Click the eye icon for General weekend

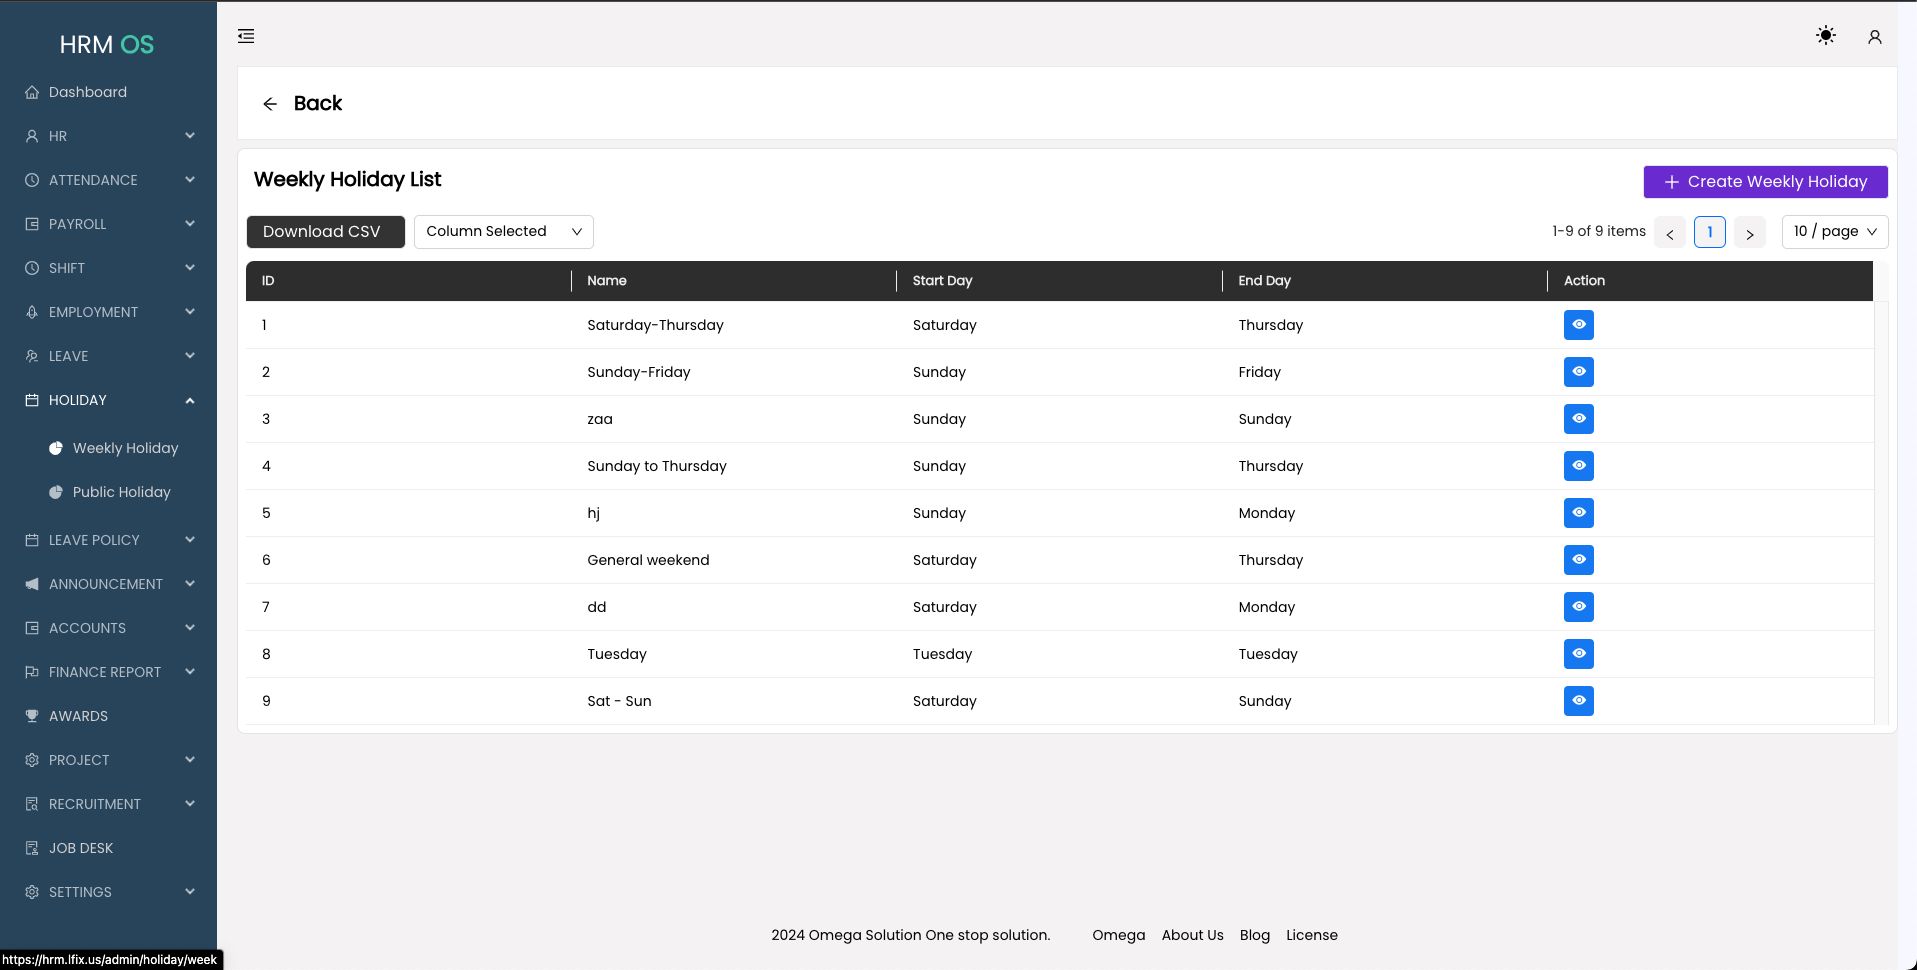pos(1578,560)
